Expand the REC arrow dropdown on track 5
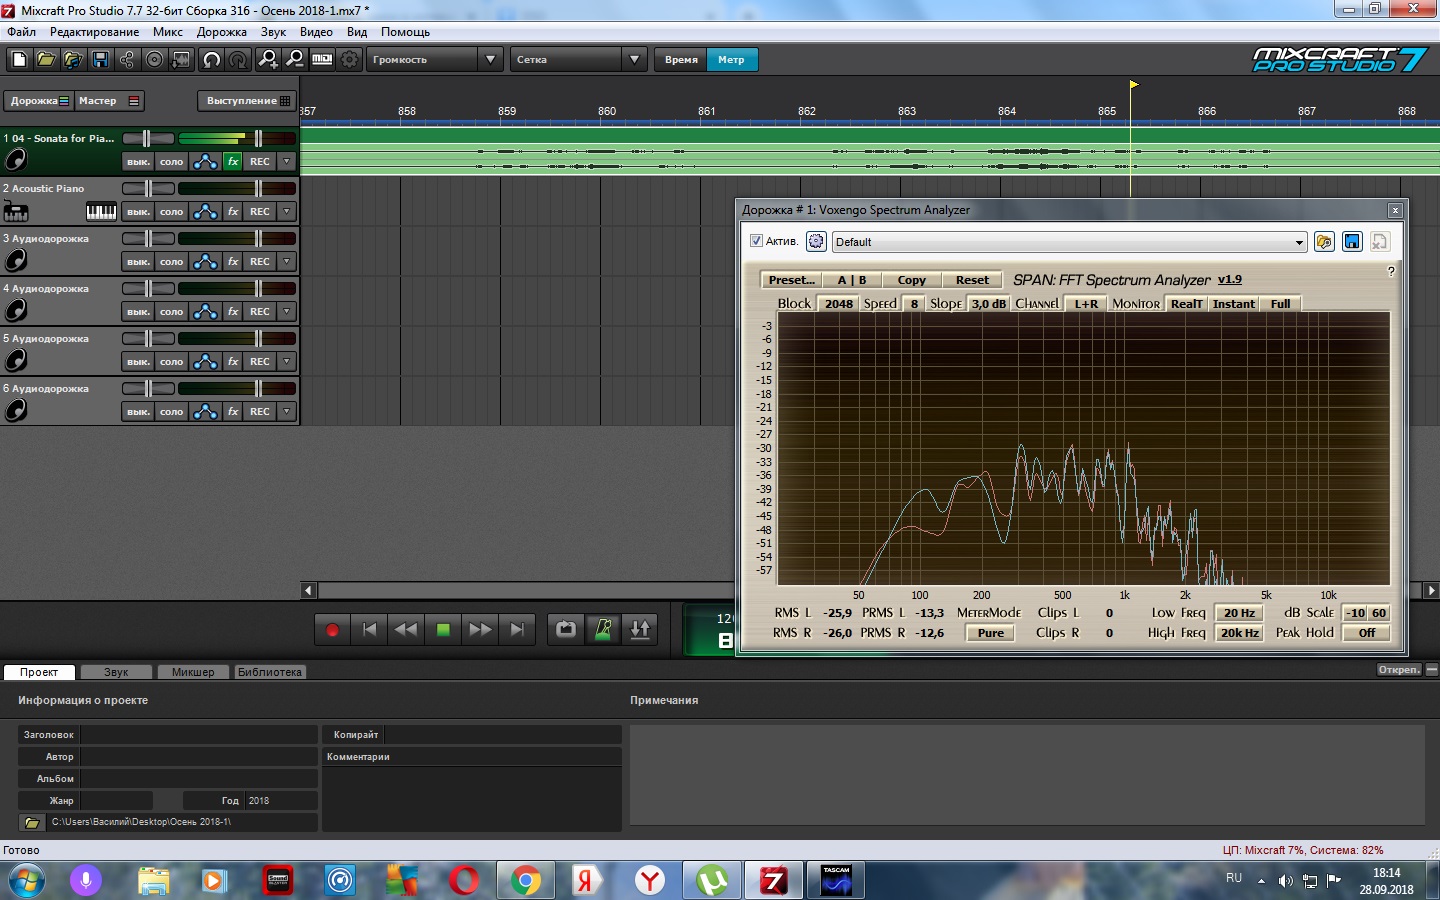This screenshot has width=1440, height=900. pyautogui.click(x=287, y=361)
